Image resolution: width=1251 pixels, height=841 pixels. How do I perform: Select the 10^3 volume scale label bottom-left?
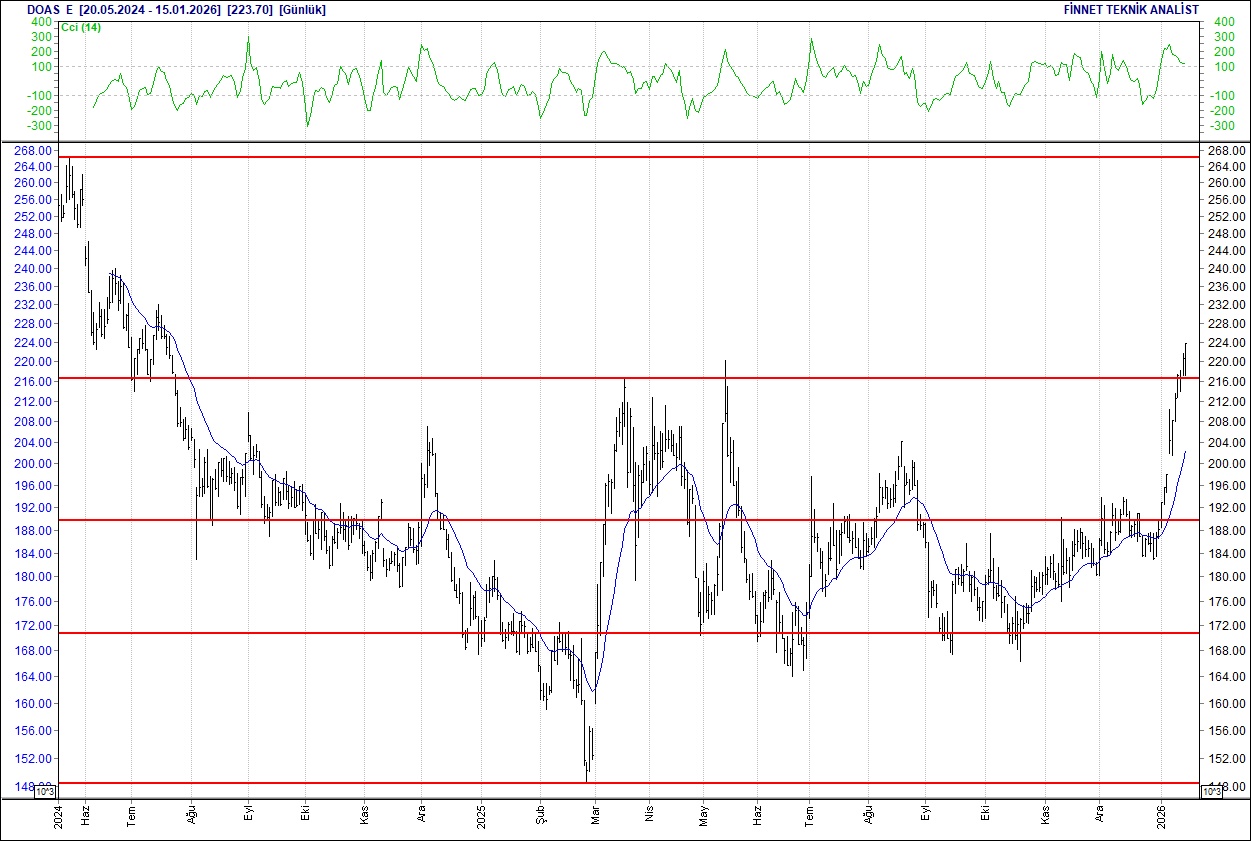coord(43,790)
